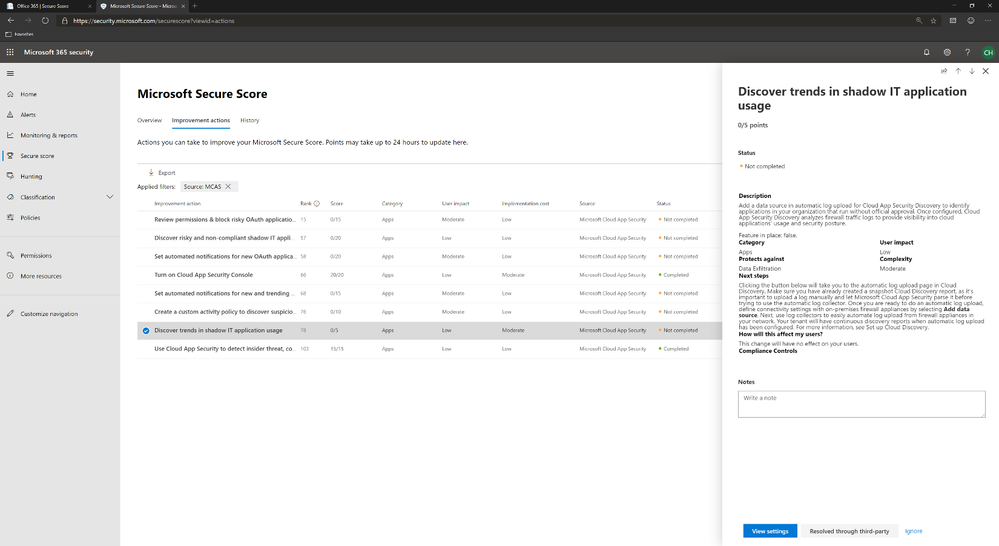Image resolution: width=999 pixels, height=546 pixels.
Task: Go to previous action with up arrow
Action: pos(958,71)
